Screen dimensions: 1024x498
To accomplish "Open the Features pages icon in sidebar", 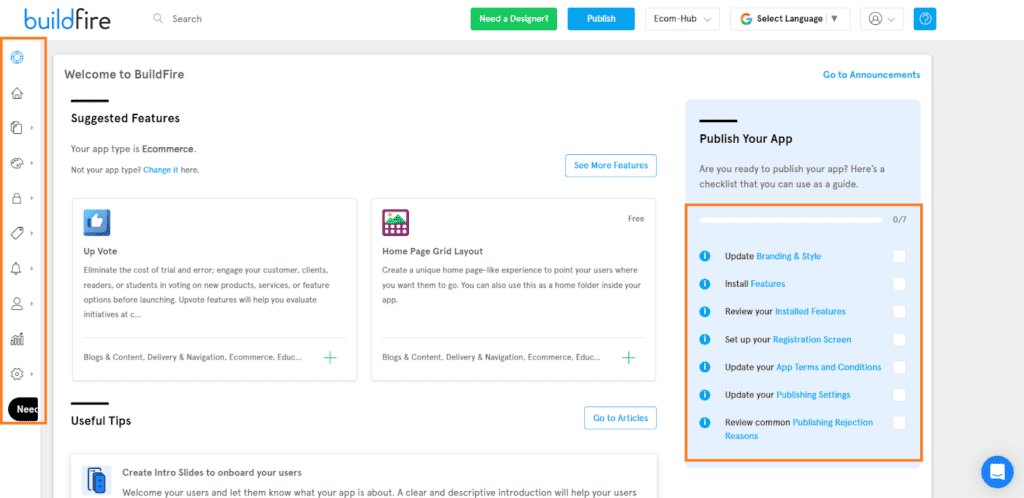I will click(x=17, y=128).
